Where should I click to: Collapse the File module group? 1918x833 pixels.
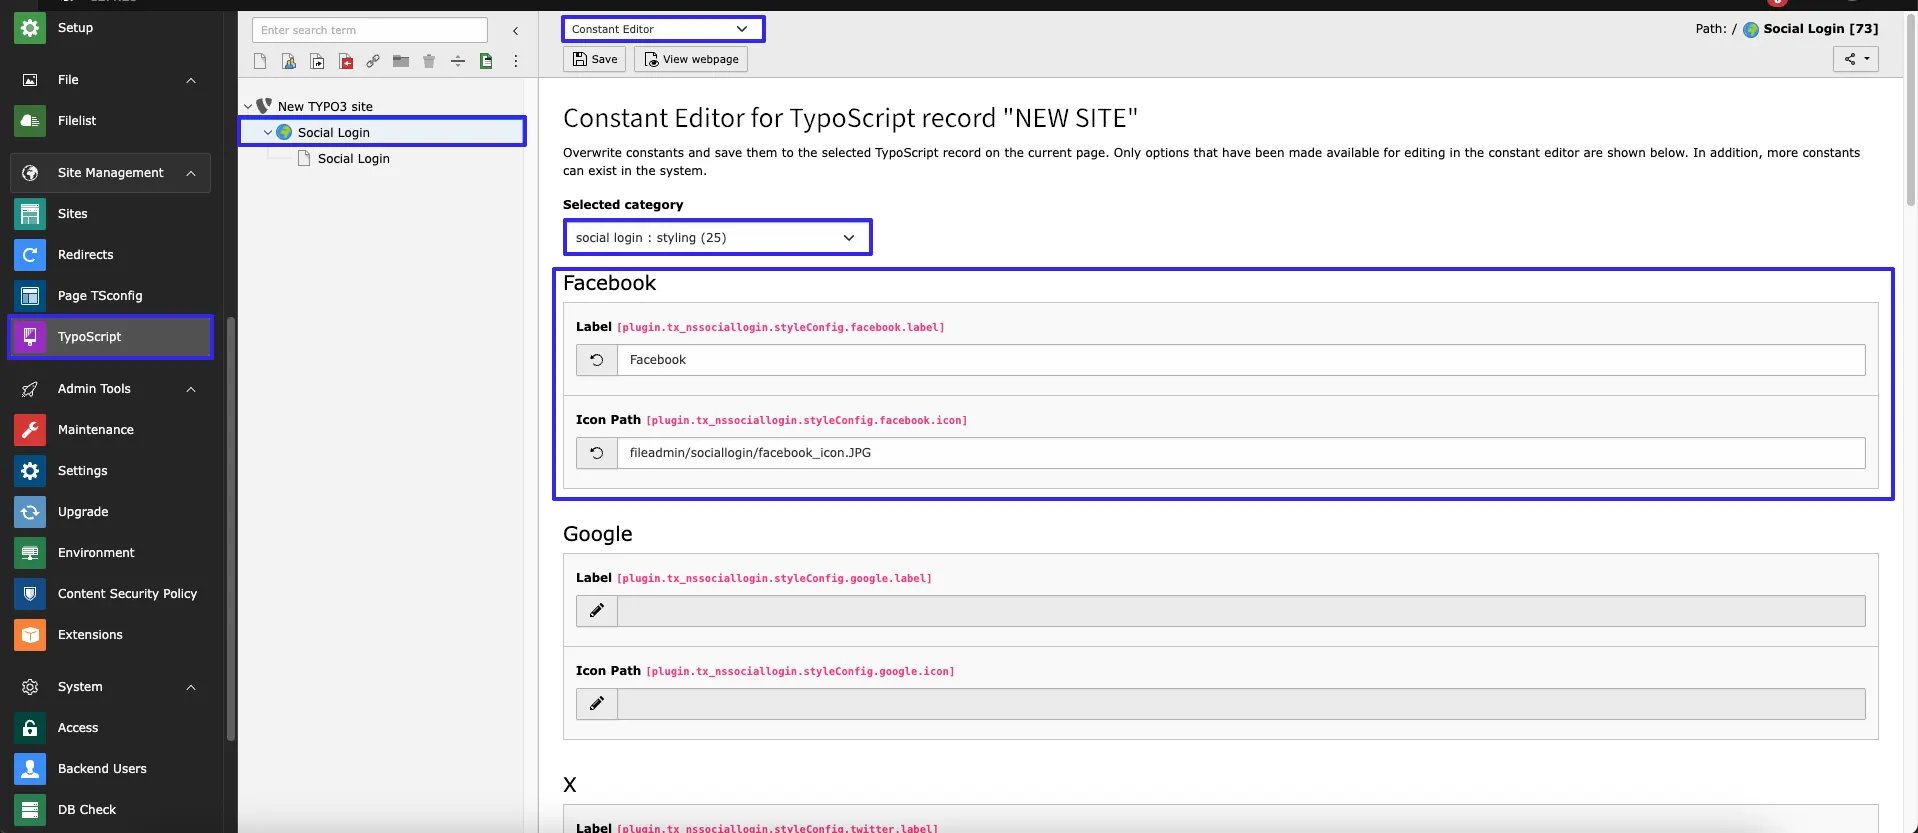tap(191, 80)
